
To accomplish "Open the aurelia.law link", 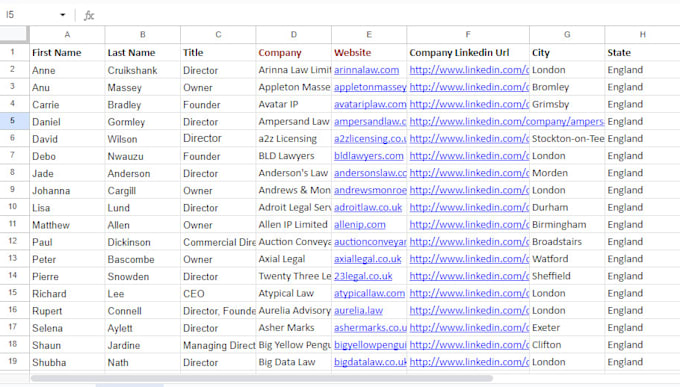I will 358,311.
